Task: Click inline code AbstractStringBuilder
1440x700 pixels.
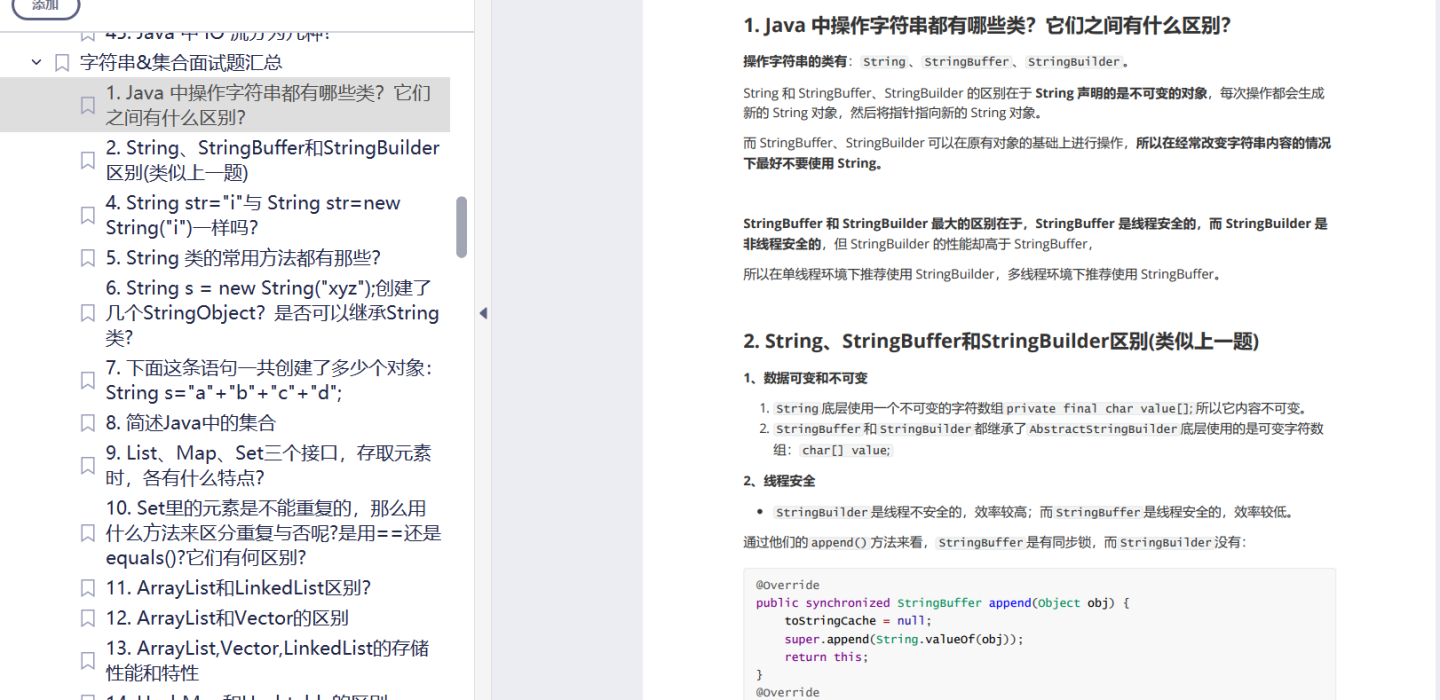Action: pos(1103,429)
